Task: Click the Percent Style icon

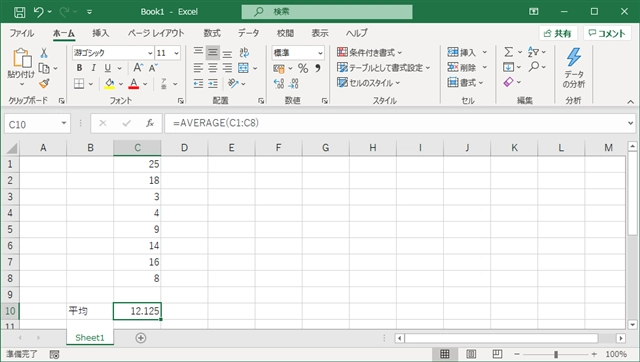Action: click(x=302, y=68)
